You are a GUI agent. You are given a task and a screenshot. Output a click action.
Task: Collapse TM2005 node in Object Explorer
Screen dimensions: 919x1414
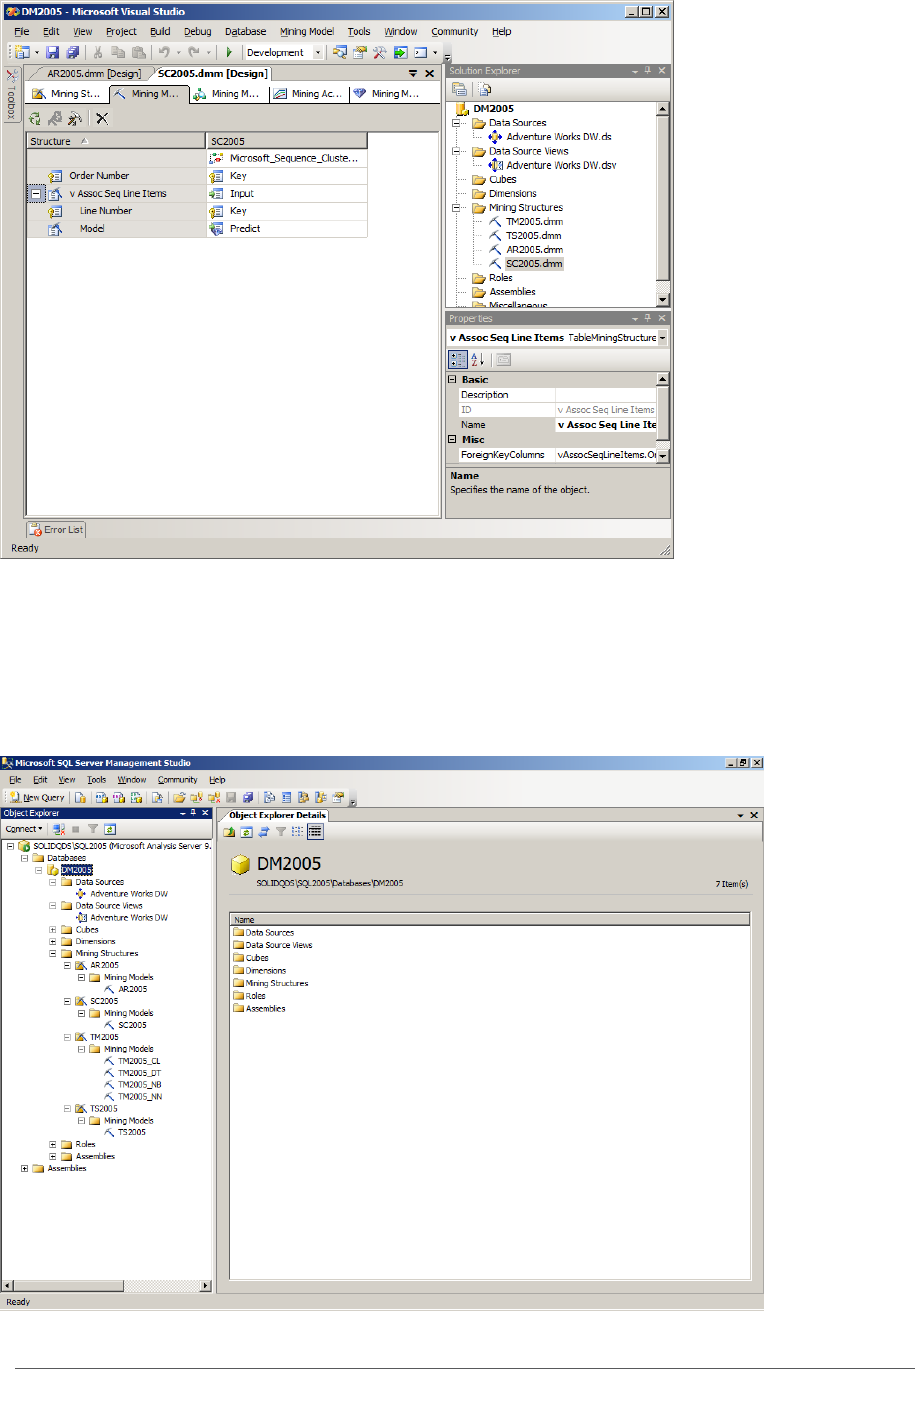point(67,1037)
